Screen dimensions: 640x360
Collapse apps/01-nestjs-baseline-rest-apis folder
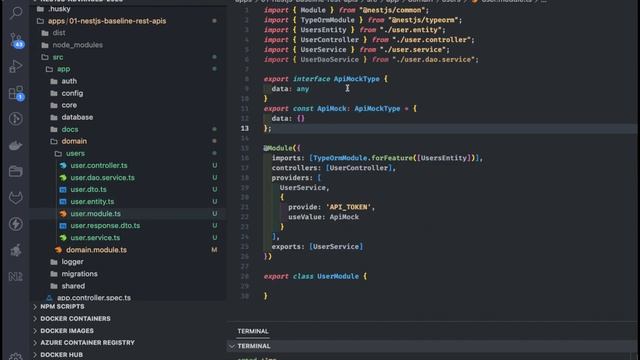pyautogui.click(x=107, y=21)
